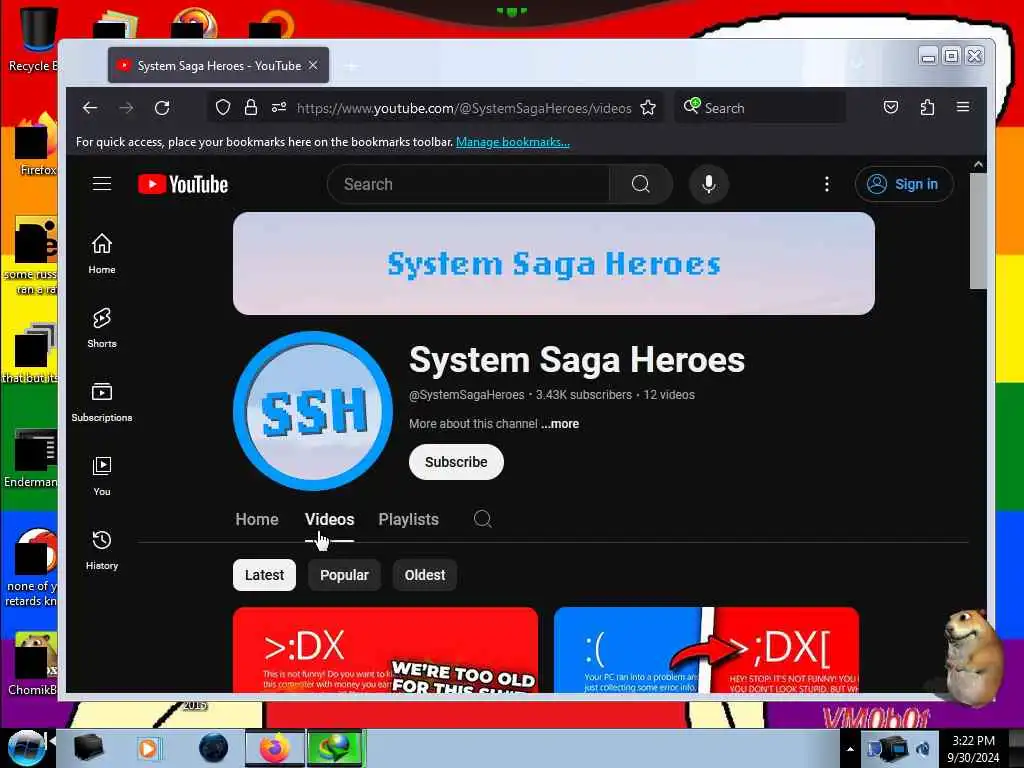Expand channel description with ...more
This screenshot has height=768, width=1024.
[560, 424]
